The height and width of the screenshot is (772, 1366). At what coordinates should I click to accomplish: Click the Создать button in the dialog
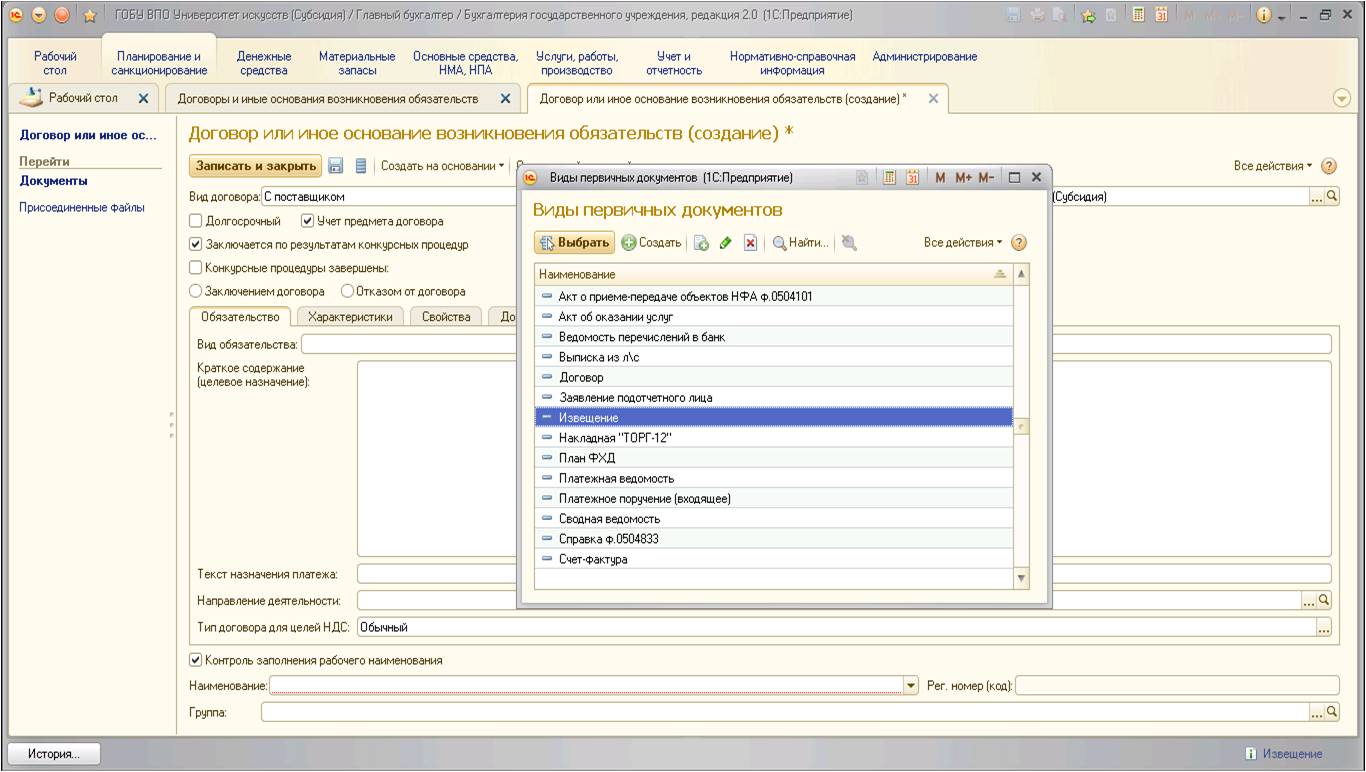click(652, 243)
